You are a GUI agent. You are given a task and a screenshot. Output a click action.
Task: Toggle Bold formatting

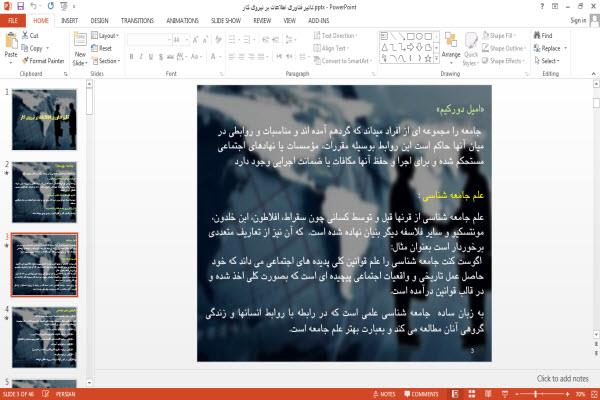coord(132,57)
